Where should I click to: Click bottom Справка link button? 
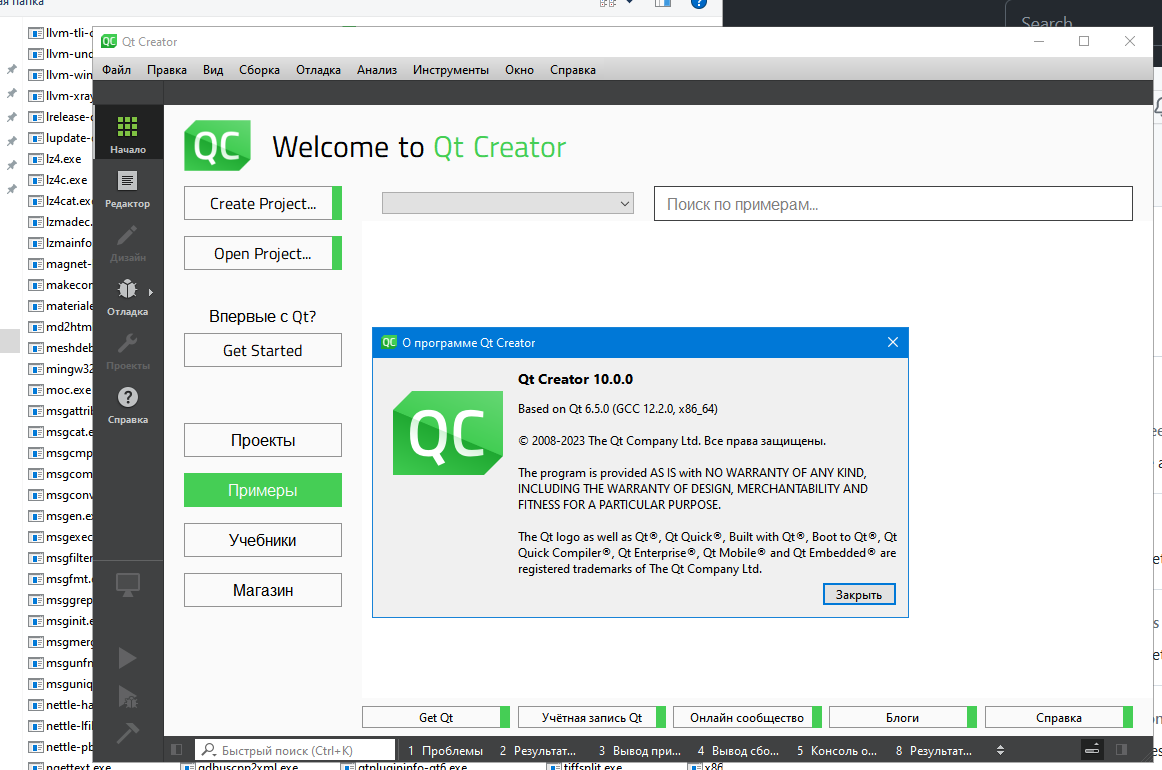pos(1058,717)
